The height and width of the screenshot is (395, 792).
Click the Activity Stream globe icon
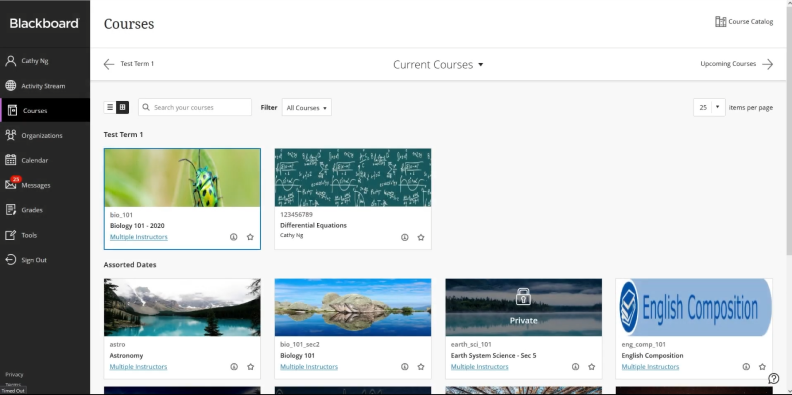11,85
